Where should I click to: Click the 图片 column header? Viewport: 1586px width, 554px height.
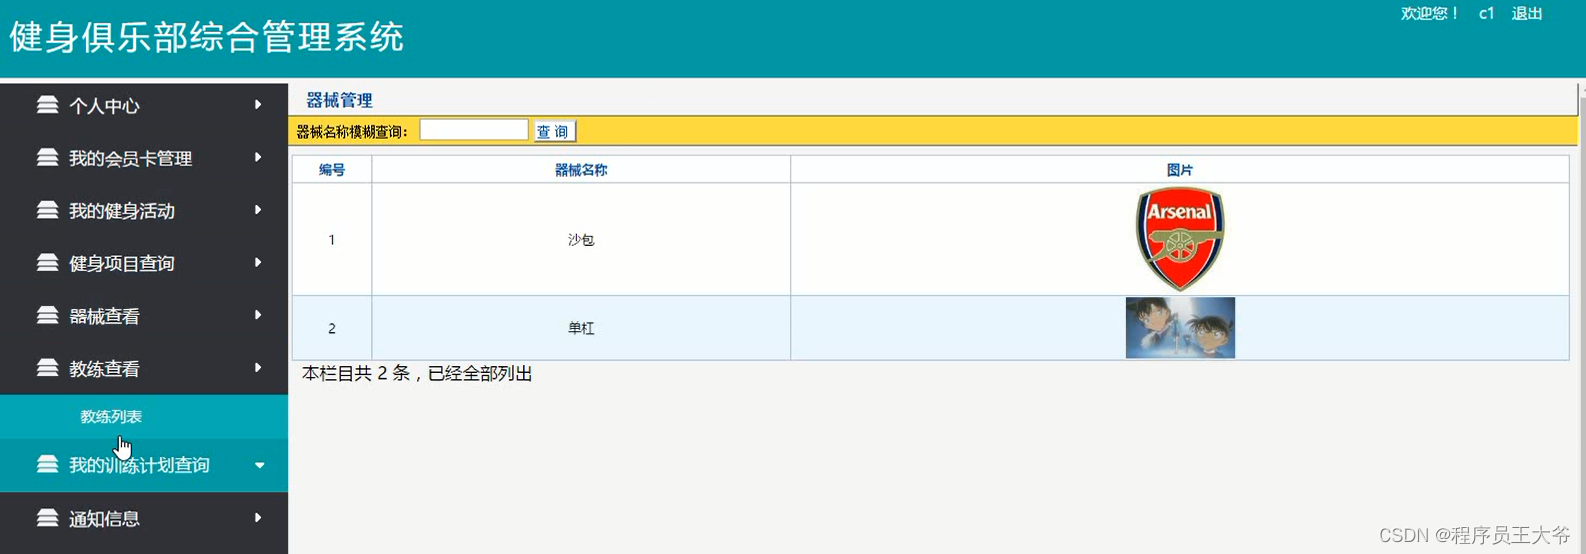tap(1180, 170)
